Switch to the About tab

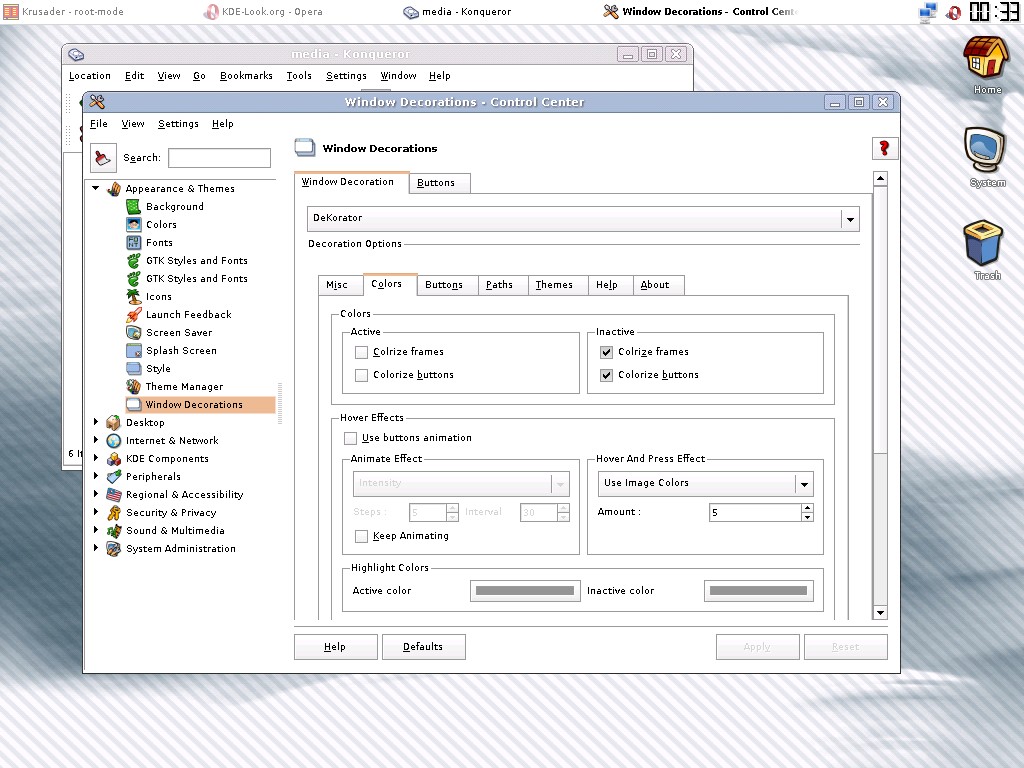coord(659,285)
